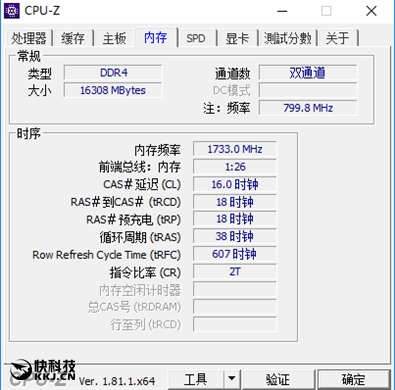Viewport: 395px width, 390px height.
Task: Click the 16308 MBytes size field
Action: (113, 90)
